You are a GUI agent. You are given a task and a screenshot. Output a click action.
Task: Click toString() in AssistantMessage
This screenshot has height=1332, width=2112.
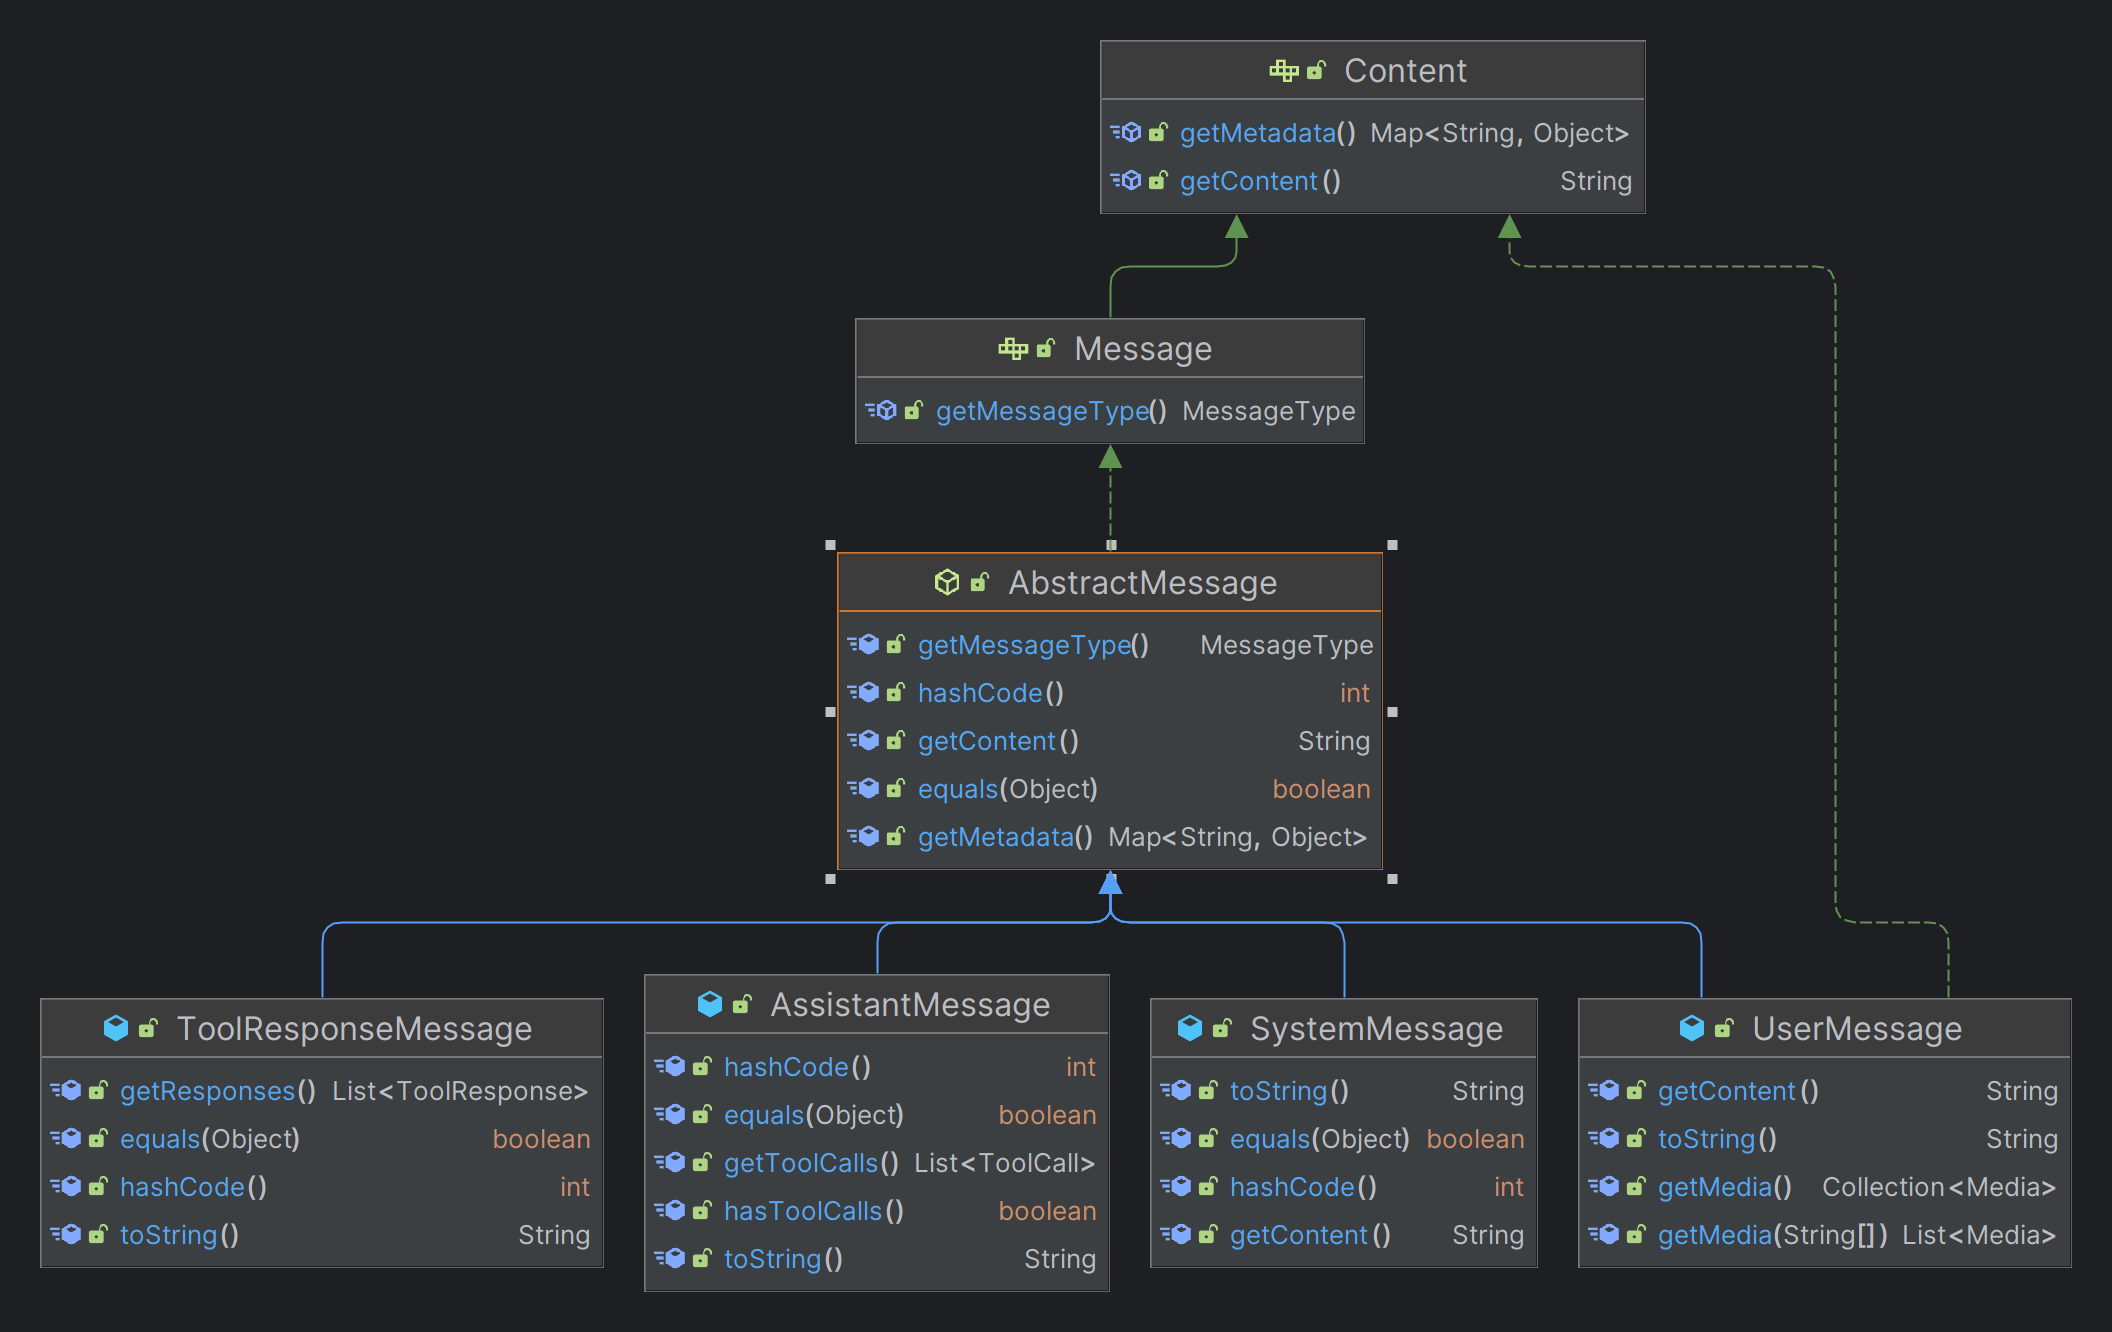pyautogui.click(x=783, y=1259)
